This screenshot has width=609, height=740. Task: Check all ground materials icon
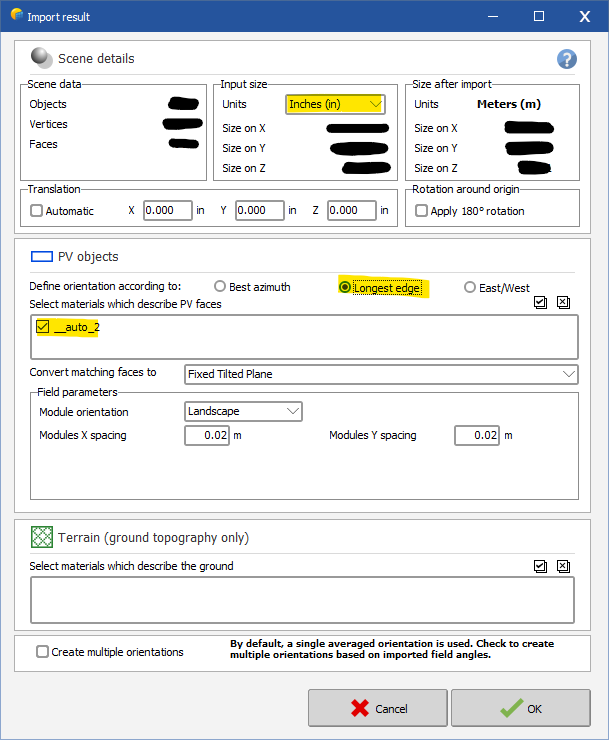(541, 565)
